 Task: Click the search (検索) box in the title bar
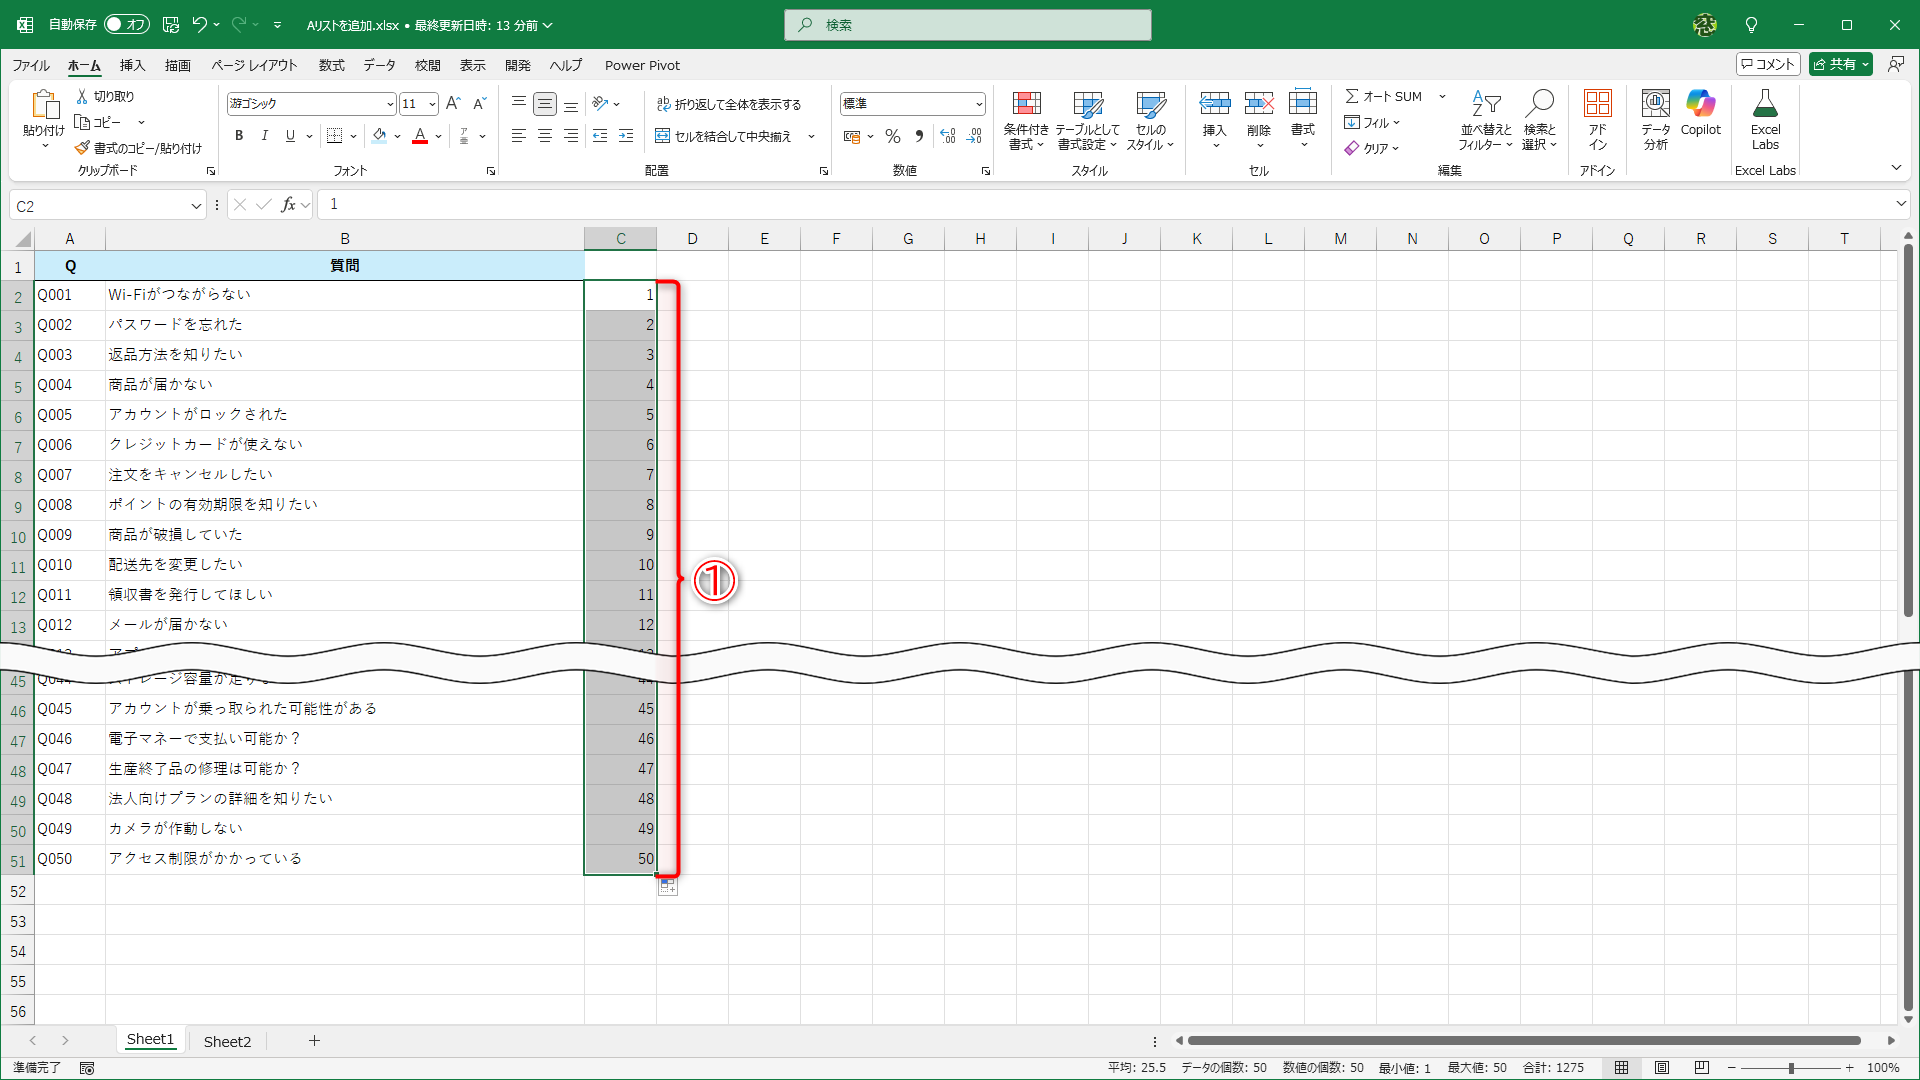pyautogui.click(x=968, y=25)
